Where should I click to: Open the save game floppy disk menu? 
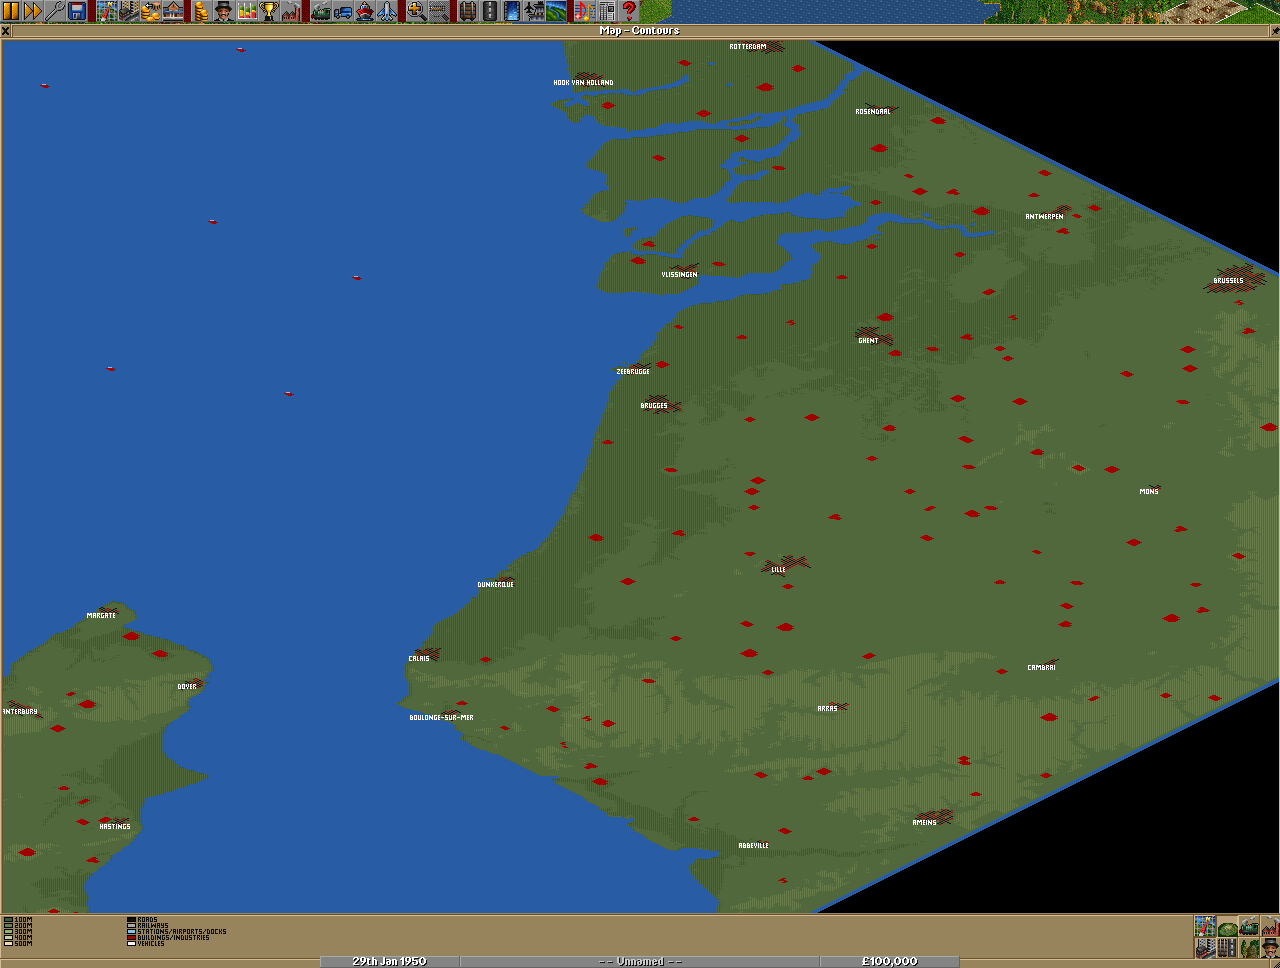coord(77,12)
